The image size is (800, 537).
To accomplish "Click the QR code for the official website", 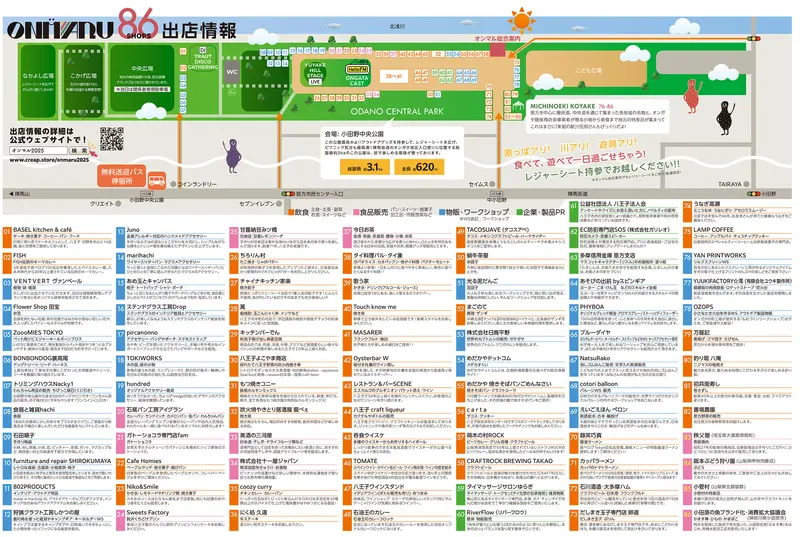I will click(112, 139).
